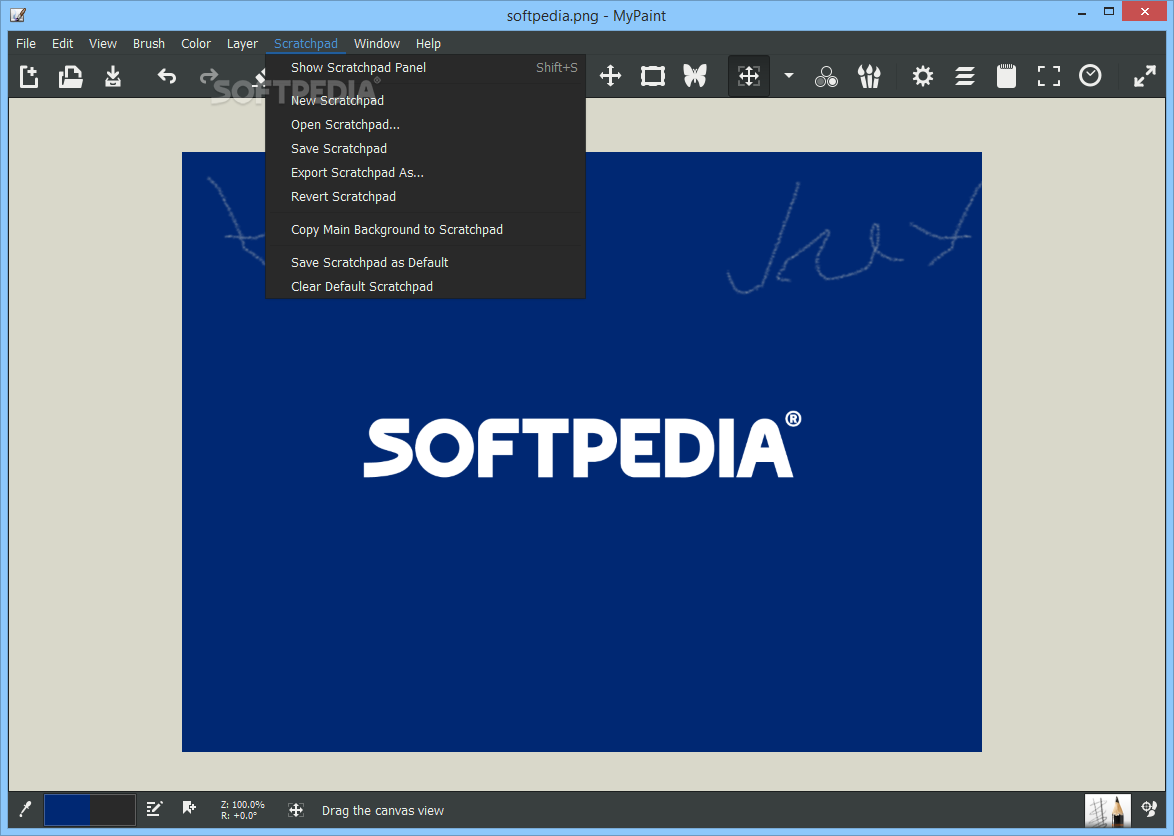1174x836 pixels.
Task: Choose Show Scratchpad Panel
Action: point(425,67)
